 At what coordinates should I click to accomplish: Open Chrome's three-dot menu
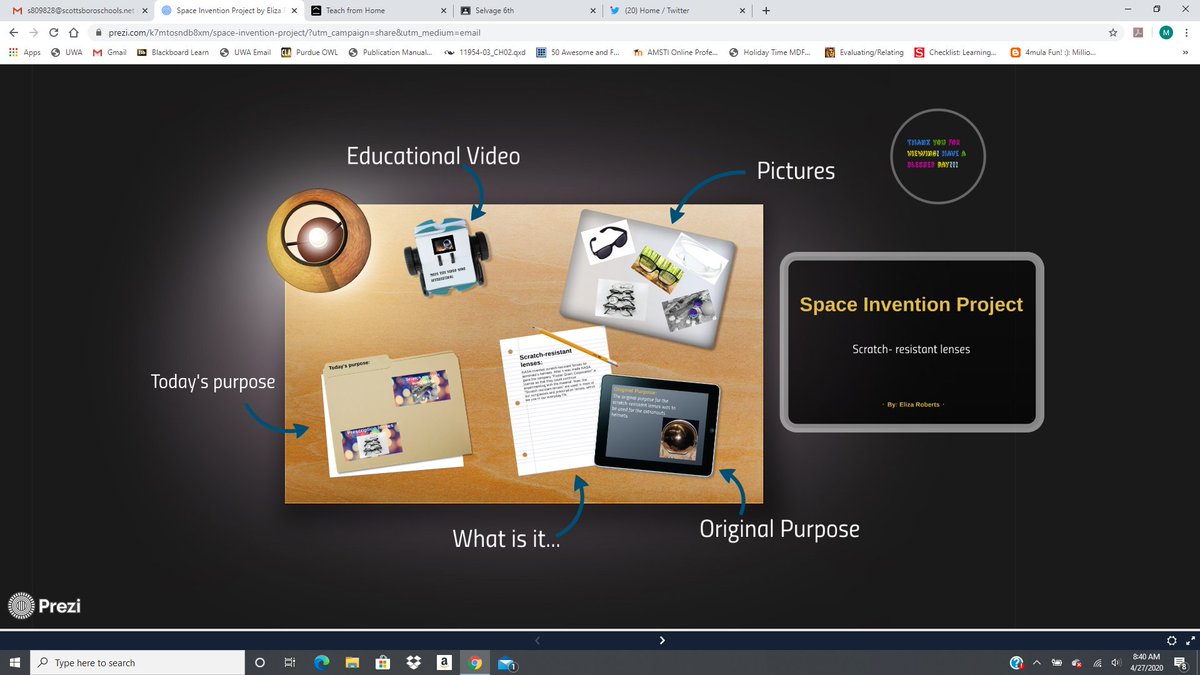pos(1189,32)
